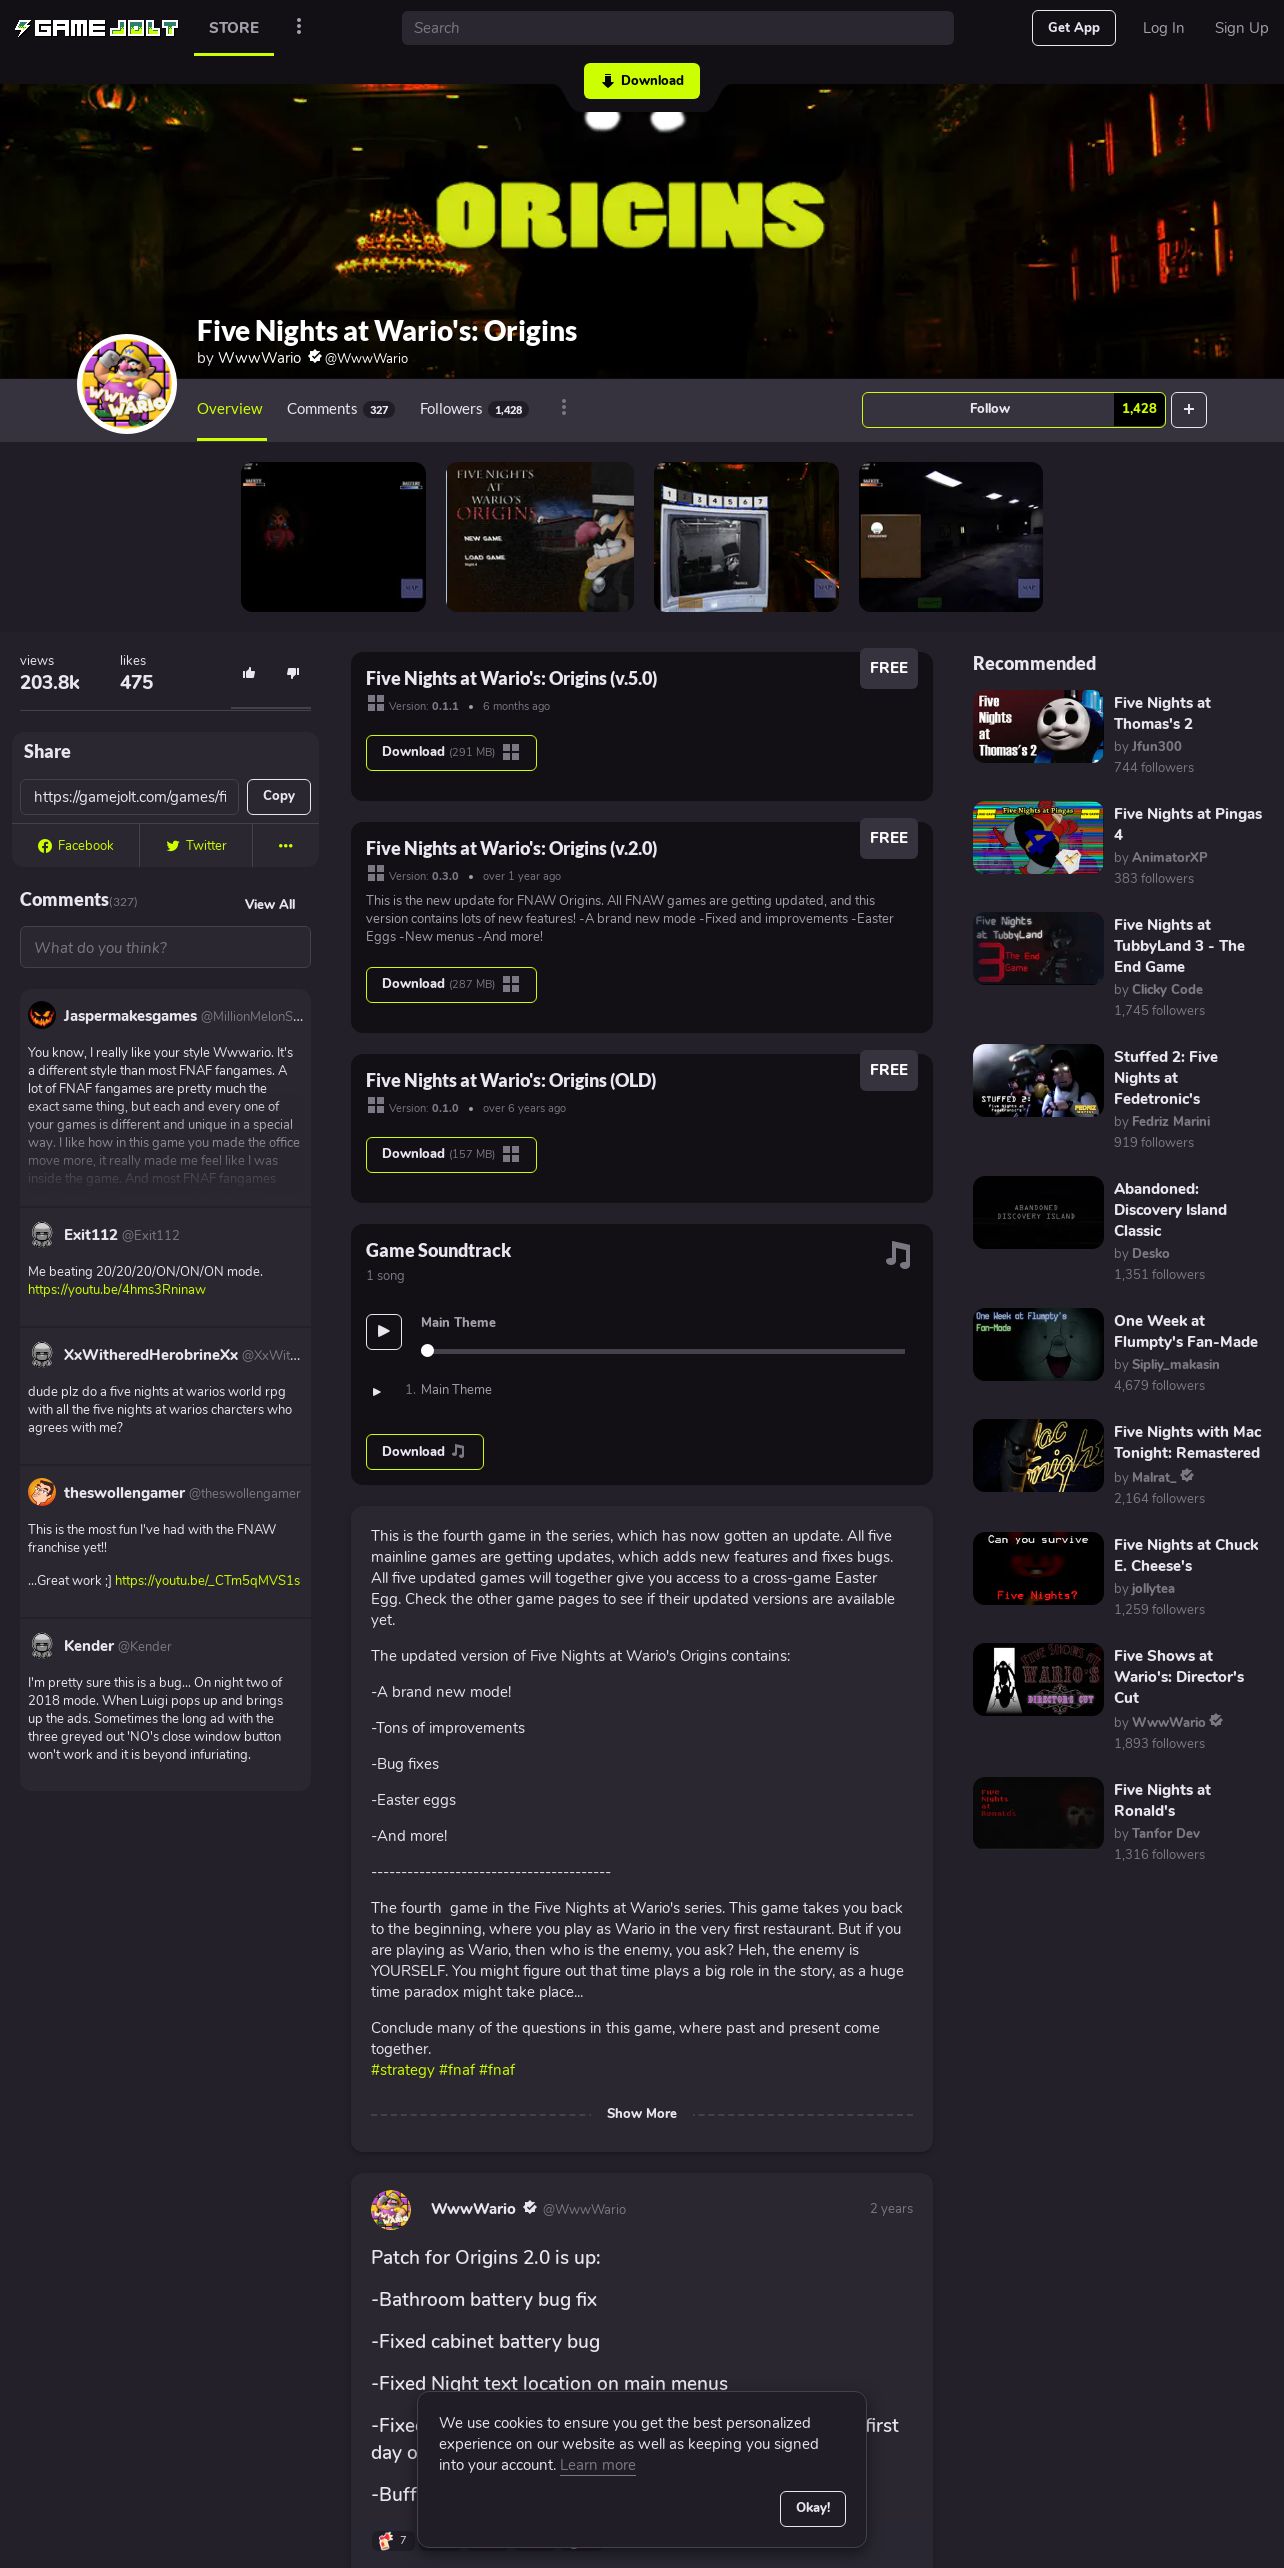
Task: Open Five Nights at Ronald's thumbnail
Action: [1038, 1814]
